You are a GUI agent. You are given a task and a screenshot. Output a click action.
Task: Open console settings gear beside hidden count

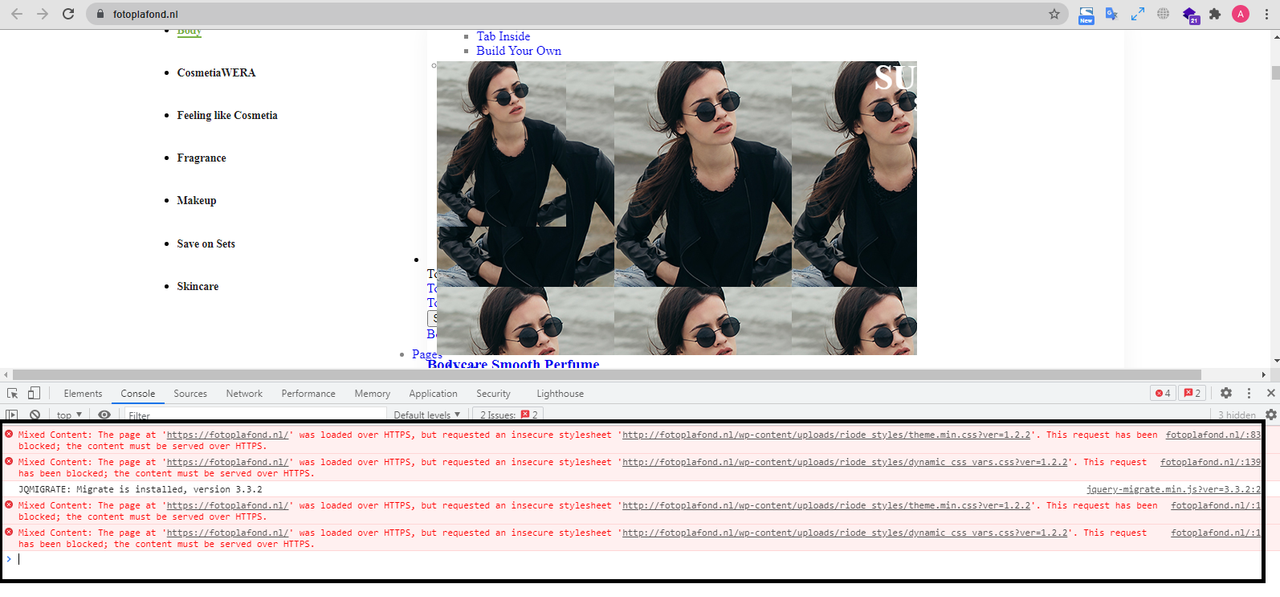(1271, 415)
